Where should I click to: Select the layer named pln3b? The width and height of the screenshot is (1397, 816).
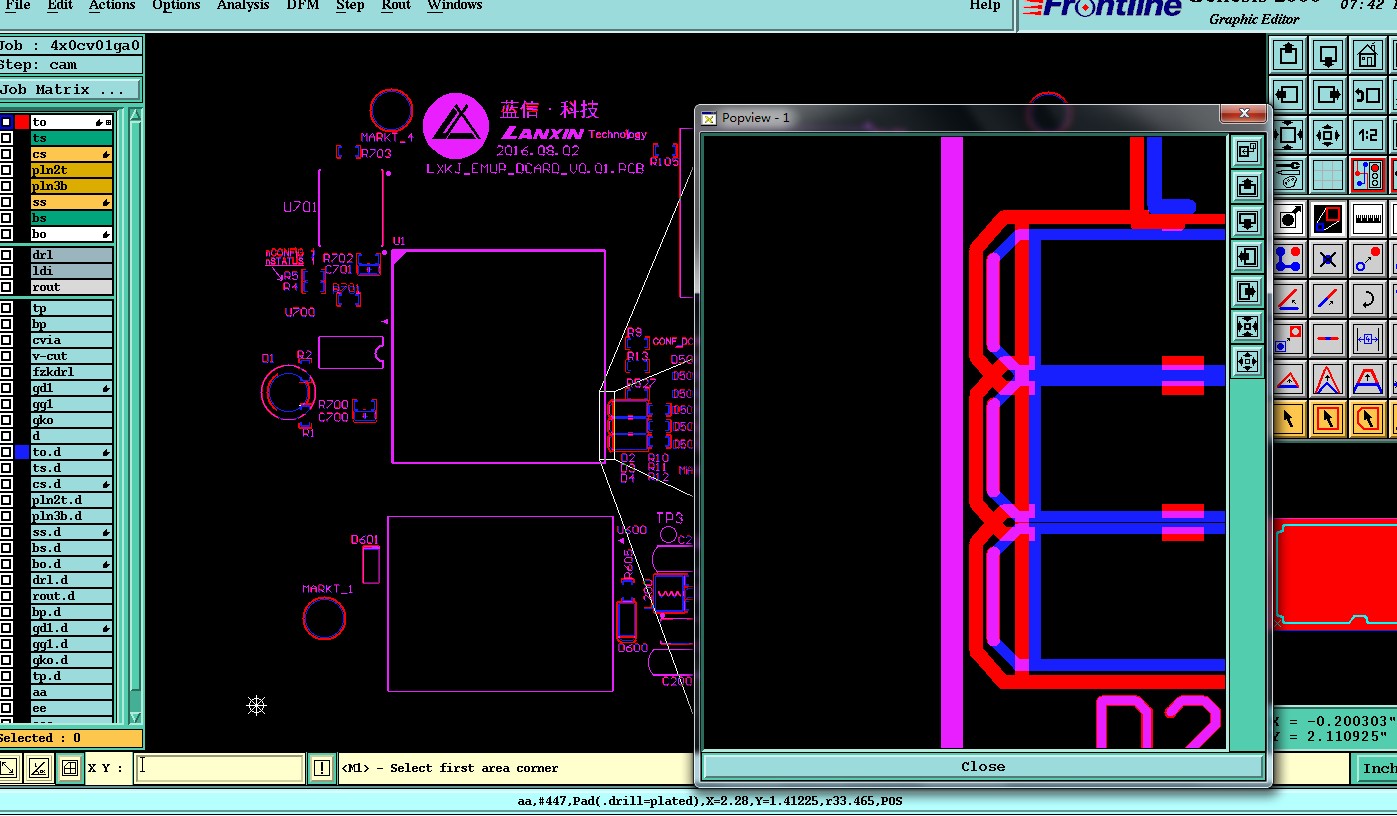pos(71,186)
